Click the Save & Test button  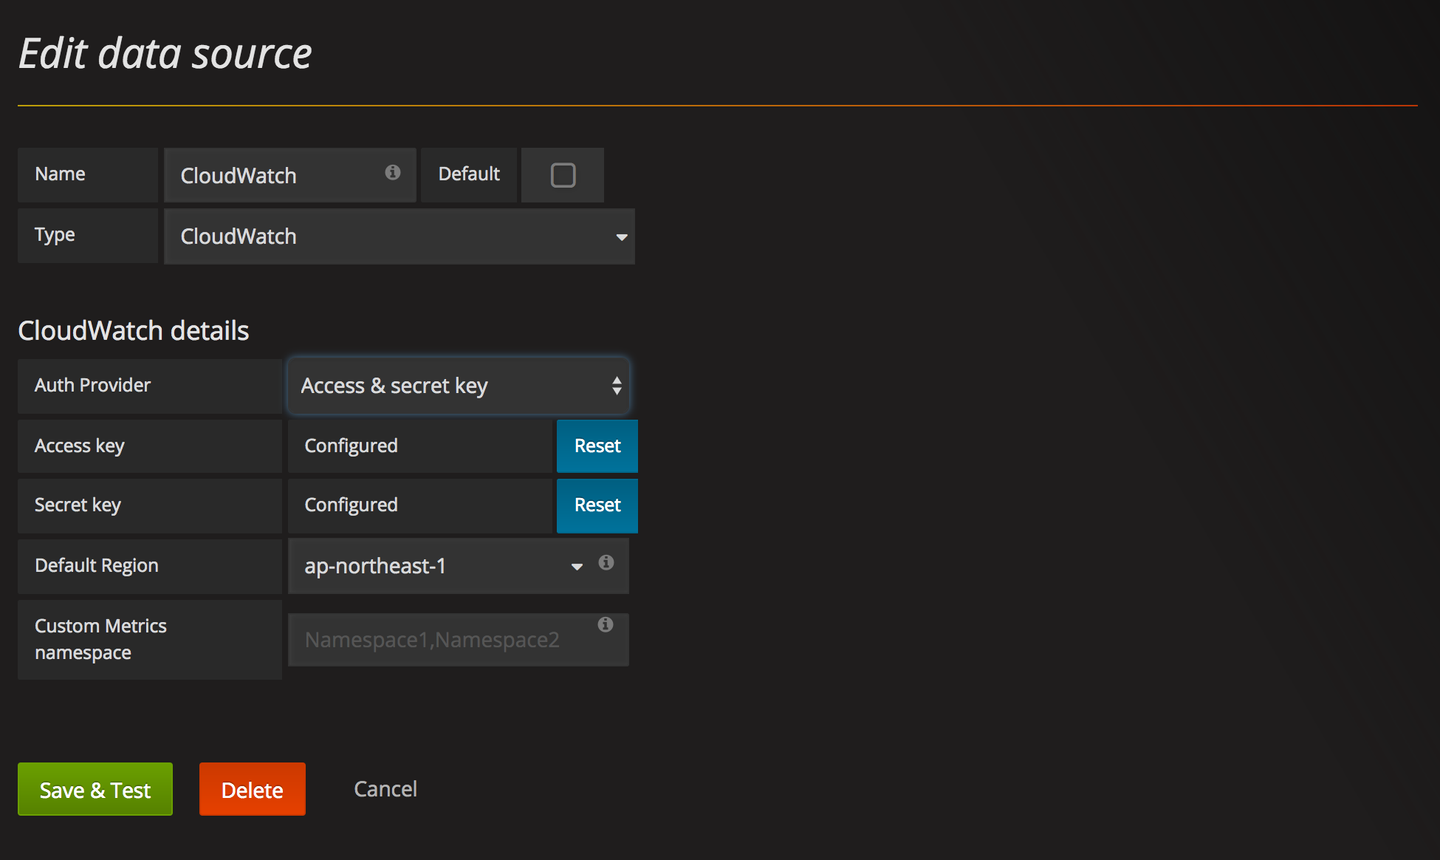(x=95, y=790)
